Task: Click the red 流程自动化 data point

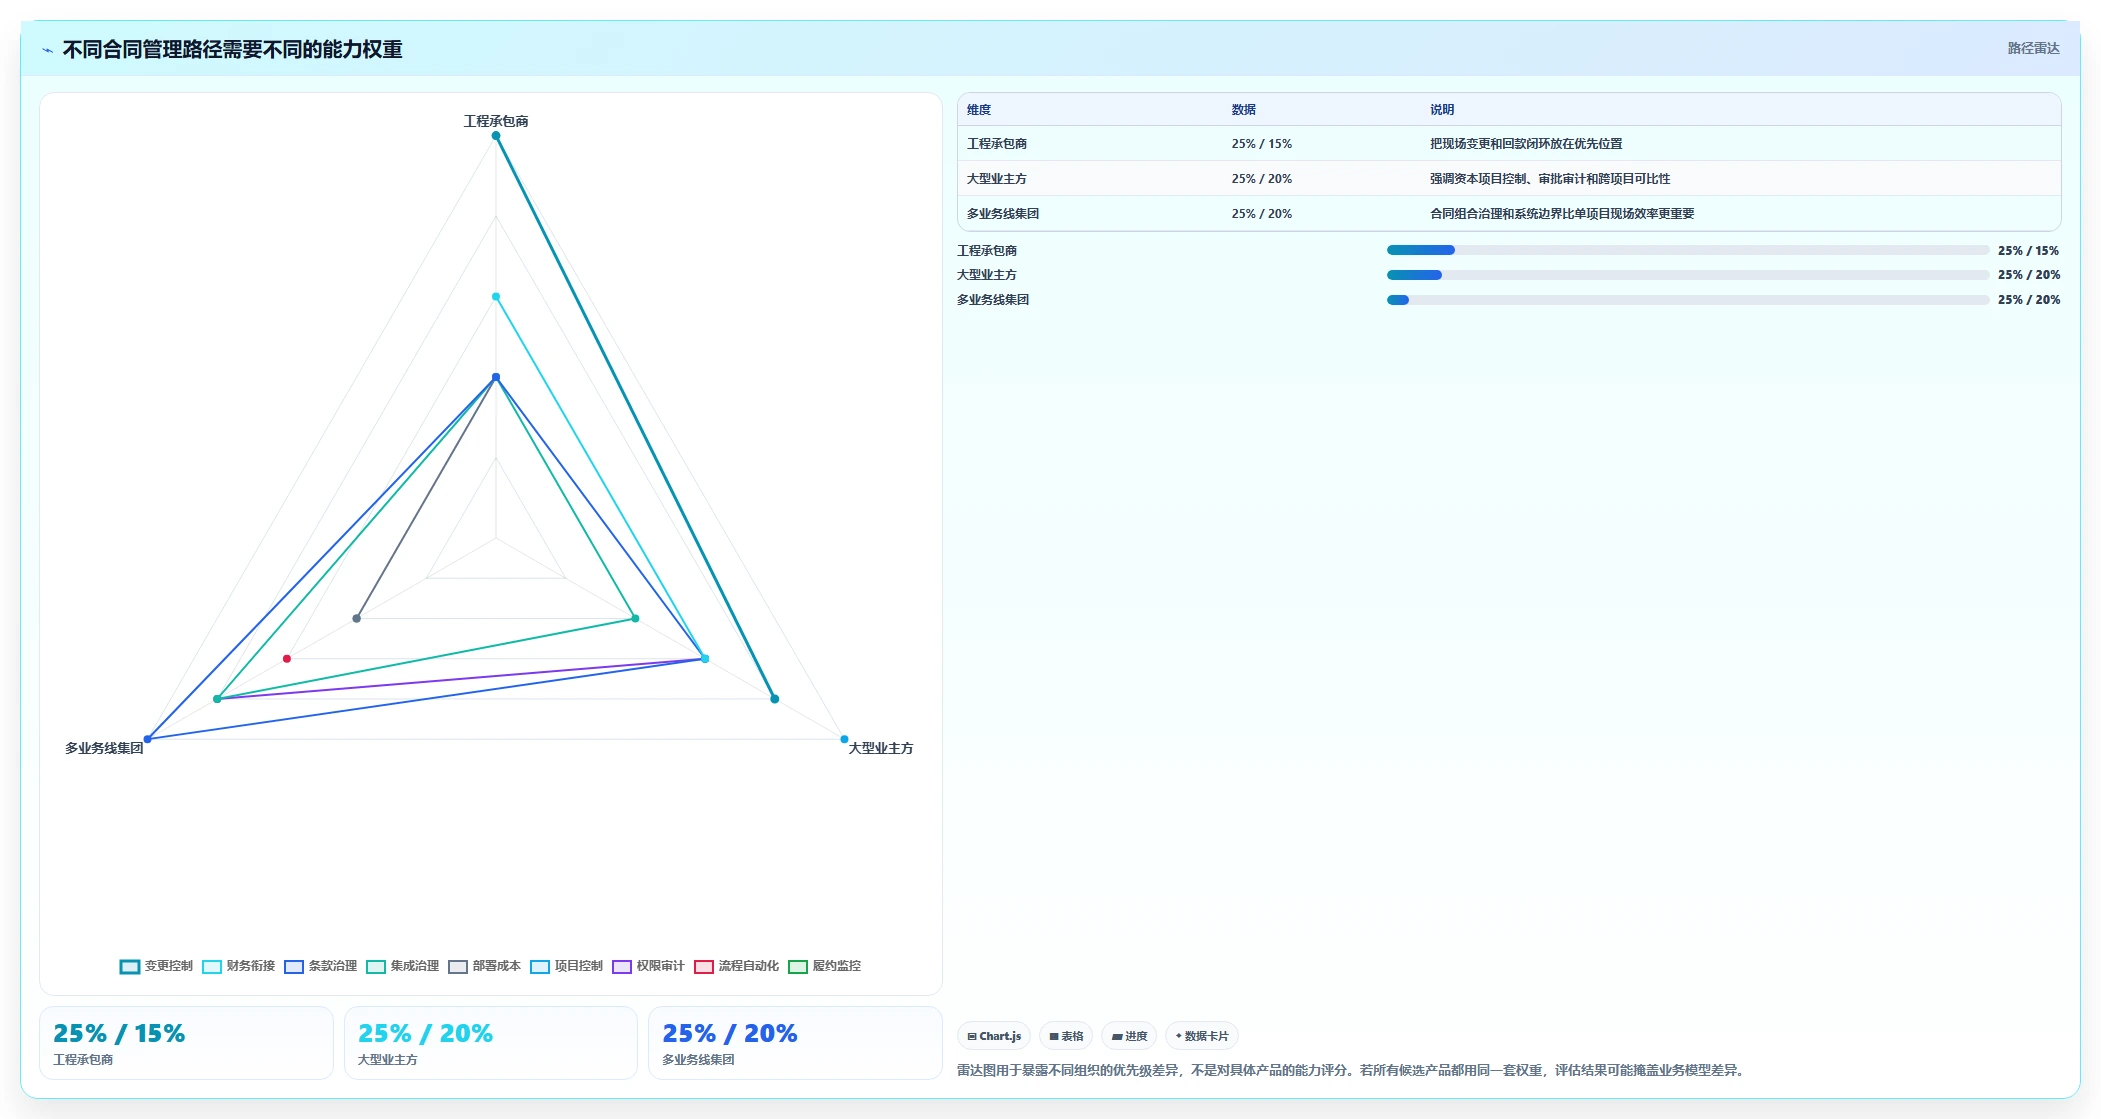Action: [x=287, y=658]
